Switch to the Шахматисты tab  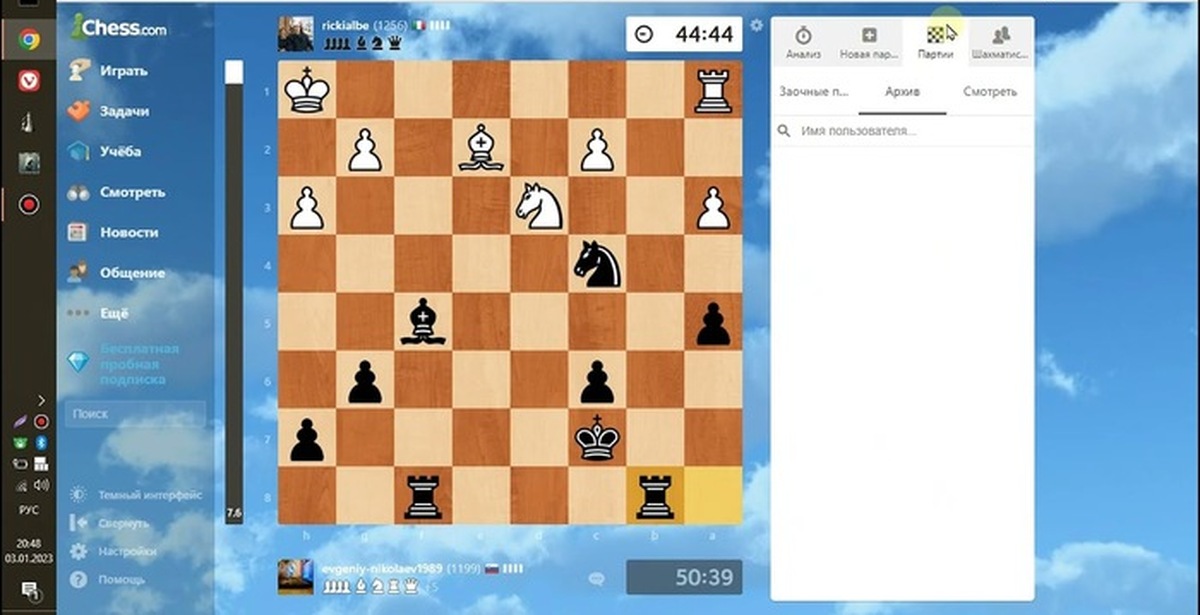click(1001, 42)
